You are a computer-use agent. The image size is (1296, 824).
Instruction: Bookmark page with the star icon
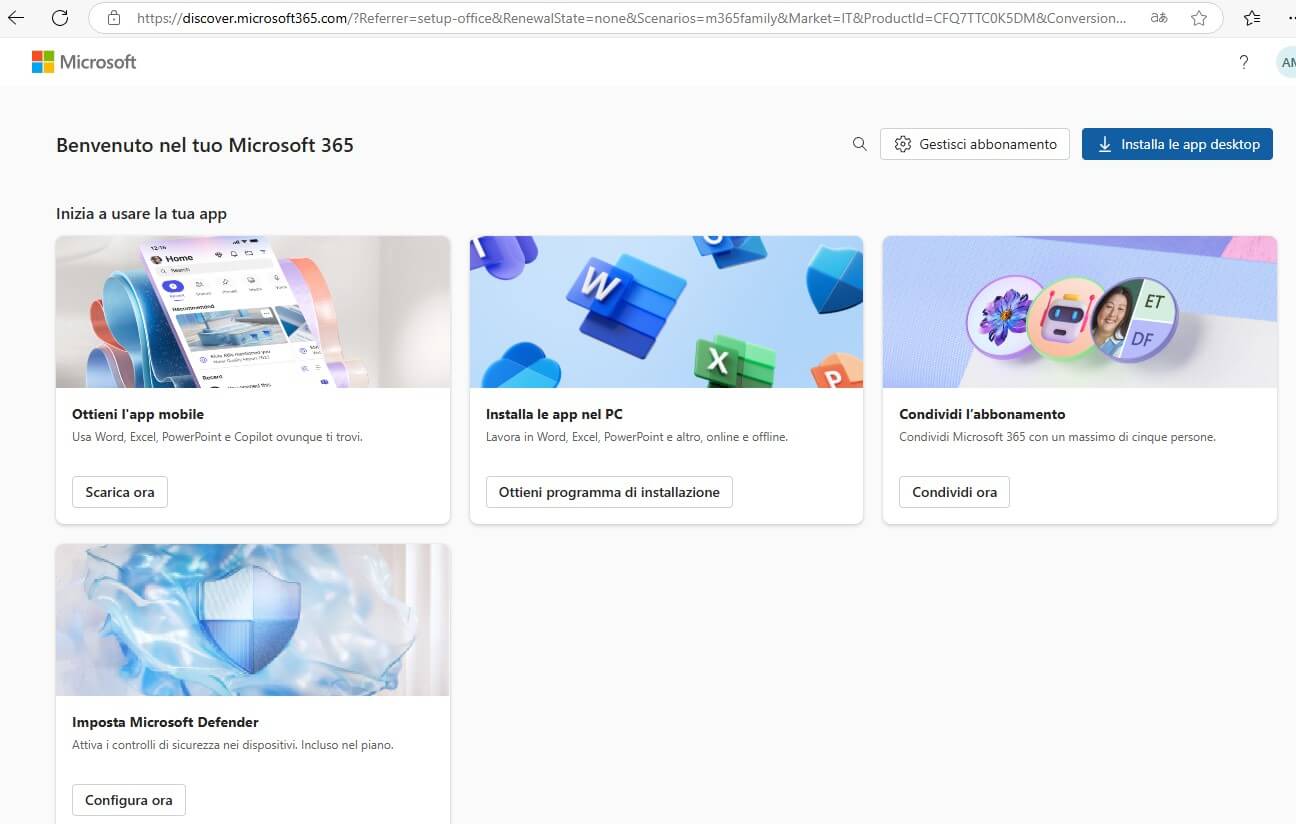[1199, 18]
